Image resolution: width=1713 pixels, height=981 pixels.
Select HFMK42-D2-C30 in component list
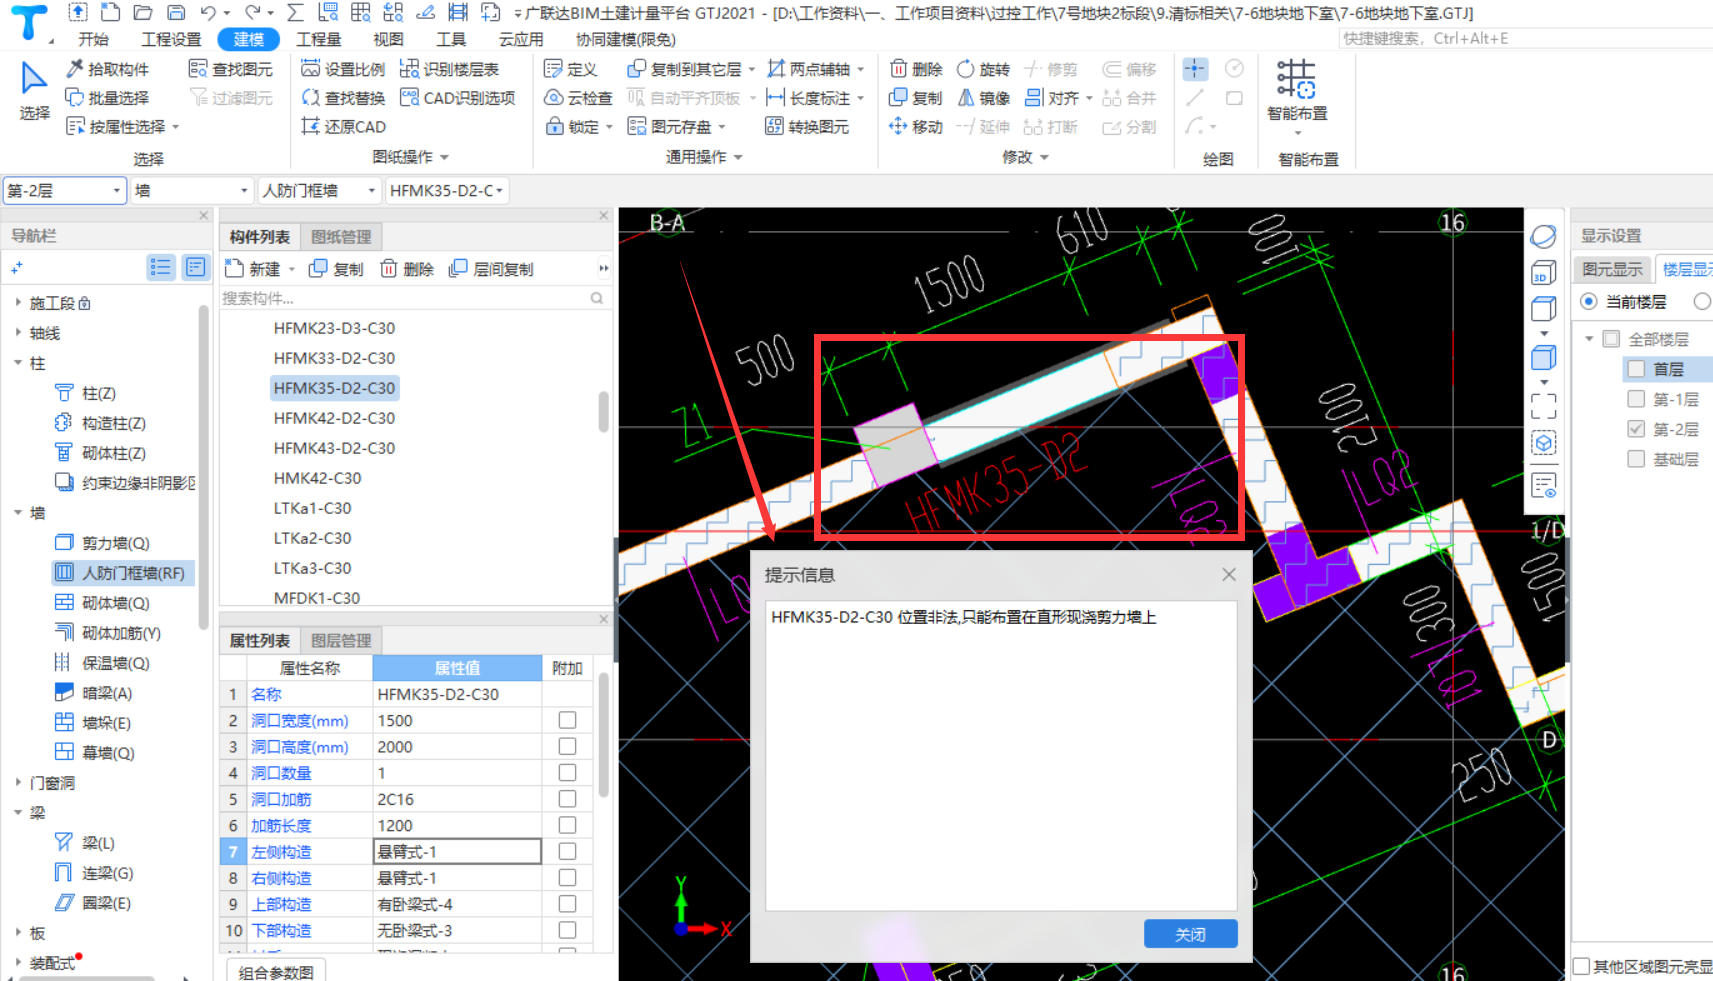[x=334, y=418]
